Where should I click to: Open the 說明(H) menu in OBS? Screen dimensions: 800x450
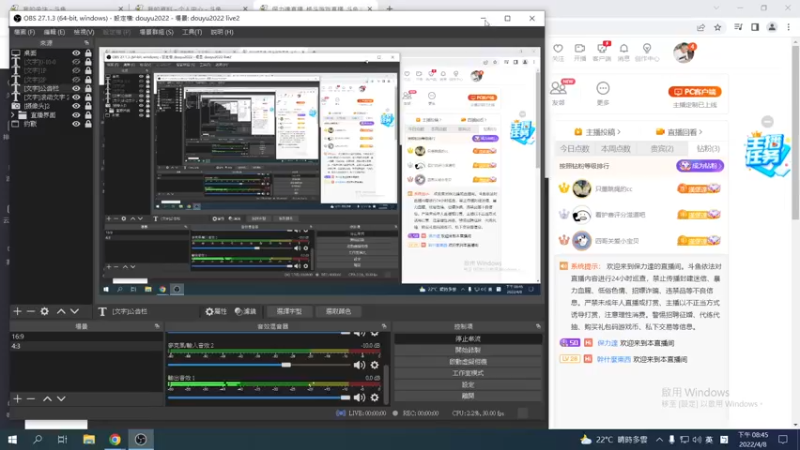(222, 32)
